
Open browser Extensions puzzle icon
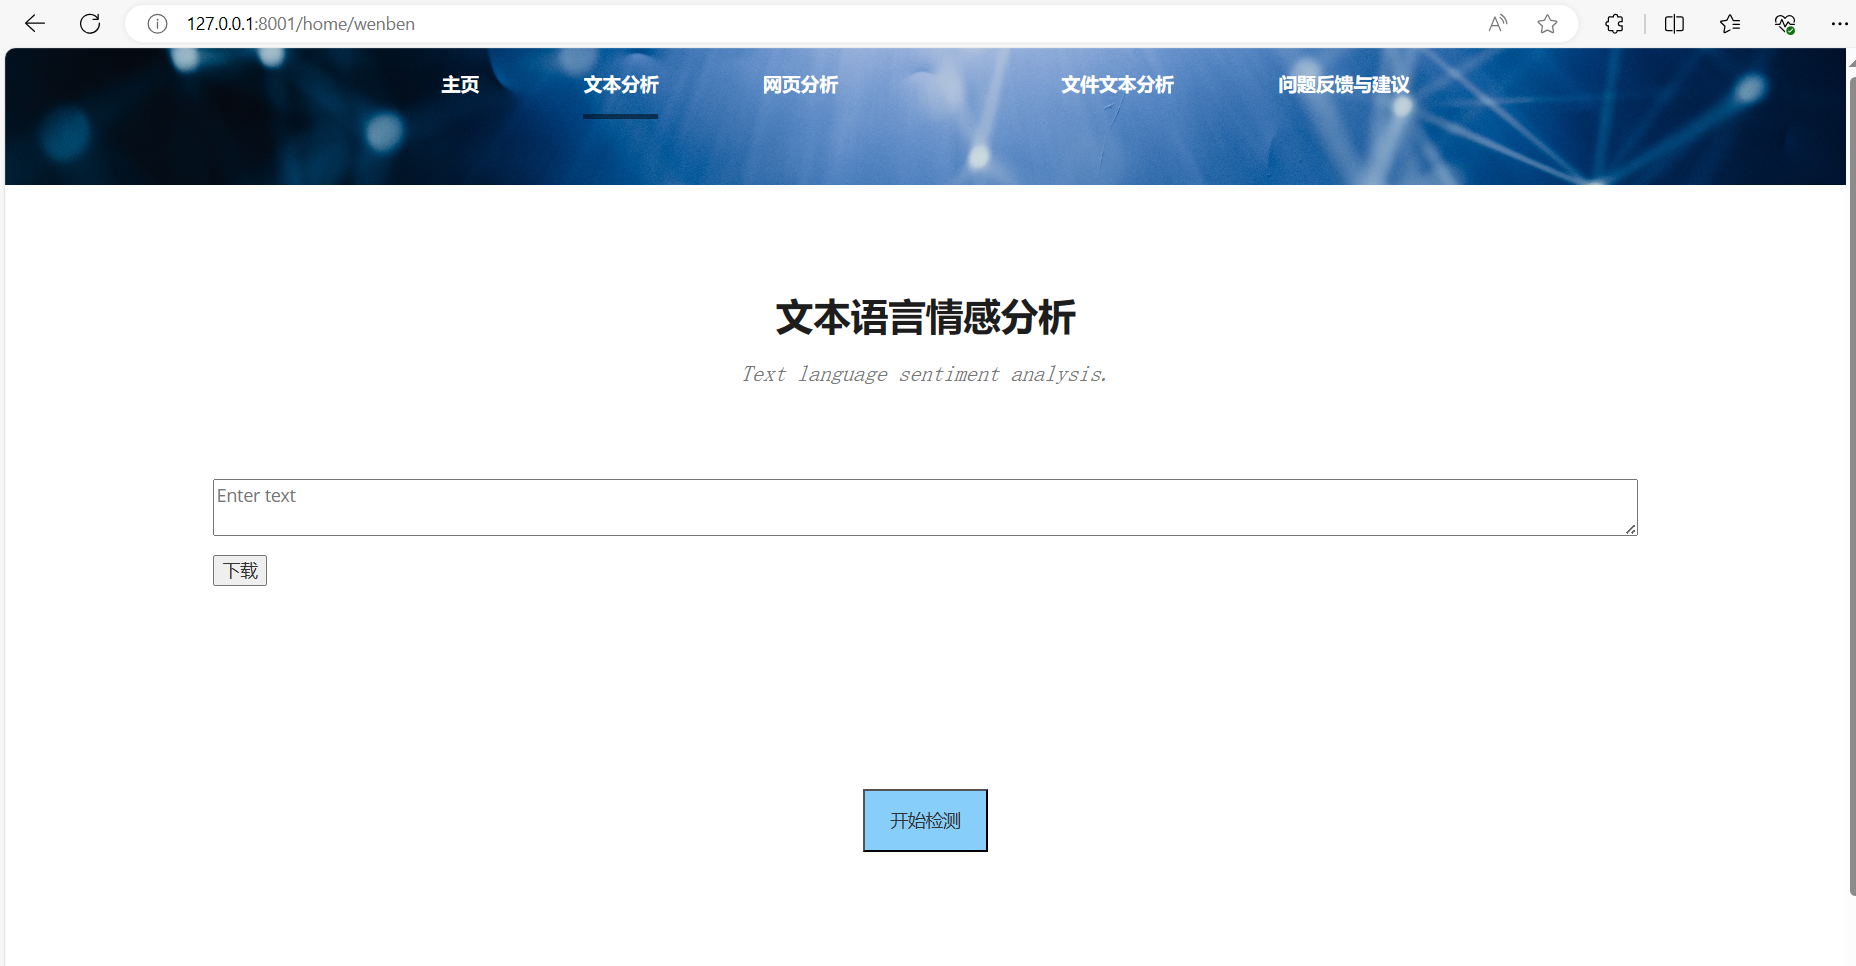[x=1614, y=24]
